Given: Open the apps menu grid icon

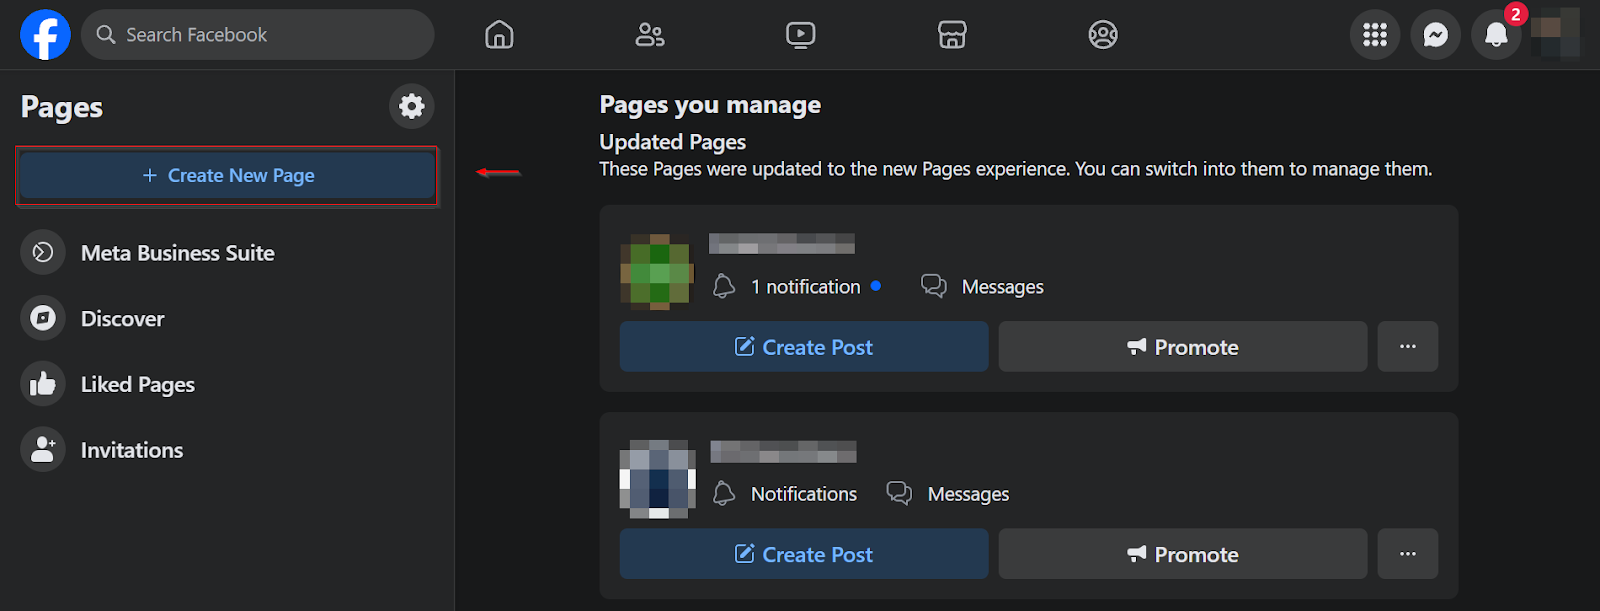Looking at the screenshot, I should pos(1375,35).
